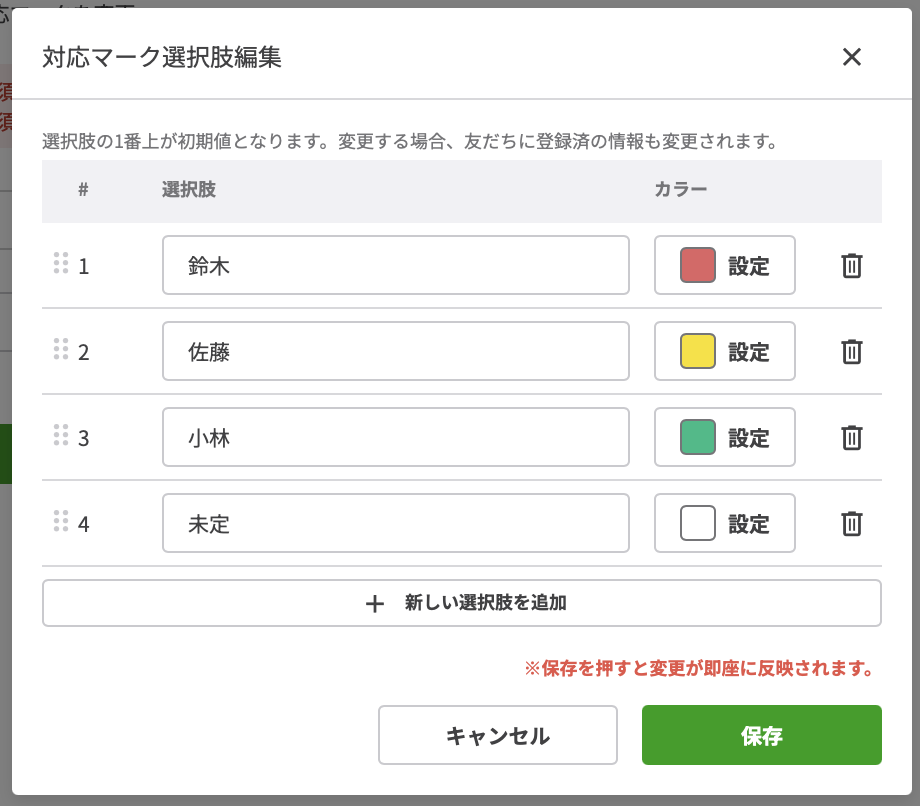Click the white color swatch for 未定
This screenshot has height=806, width=920.
click(697, 524)
